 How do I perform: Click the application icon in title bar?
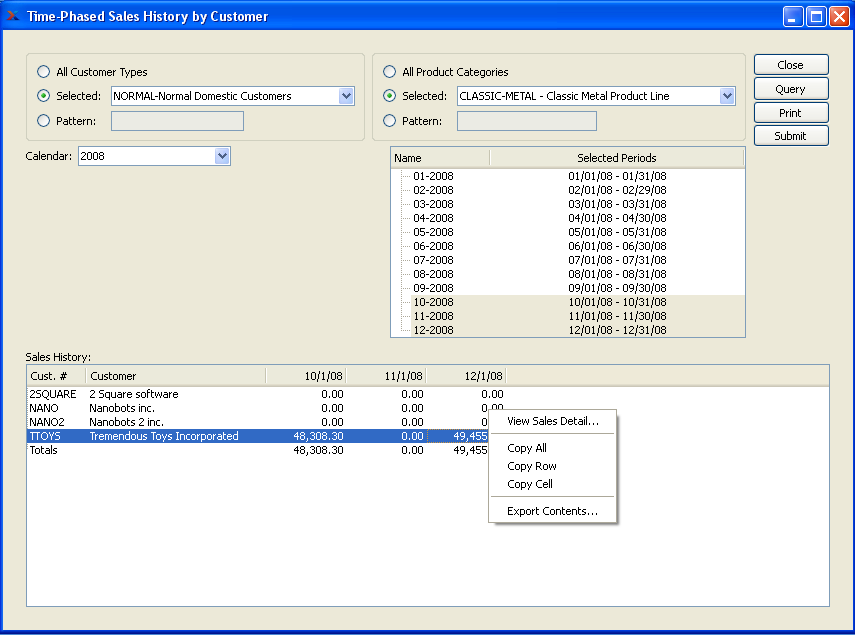point(13,16)
